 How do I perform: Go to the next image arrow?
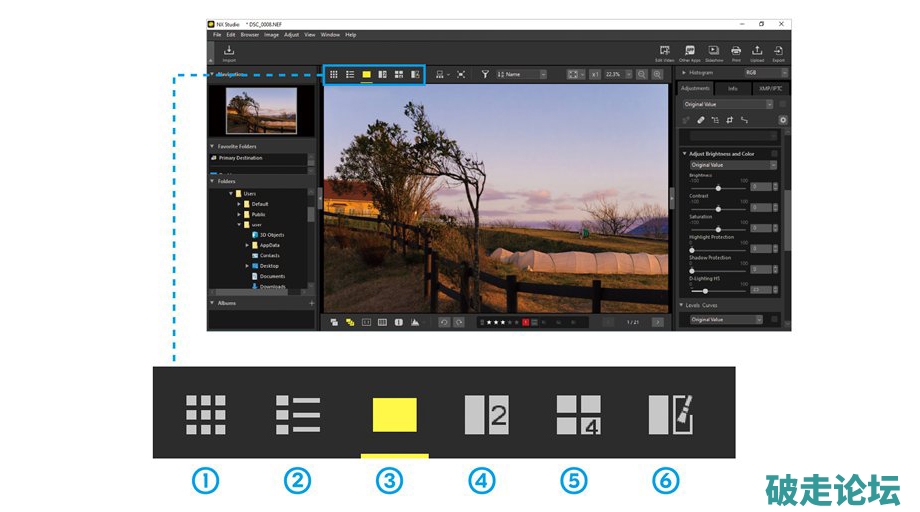point(658,322)
